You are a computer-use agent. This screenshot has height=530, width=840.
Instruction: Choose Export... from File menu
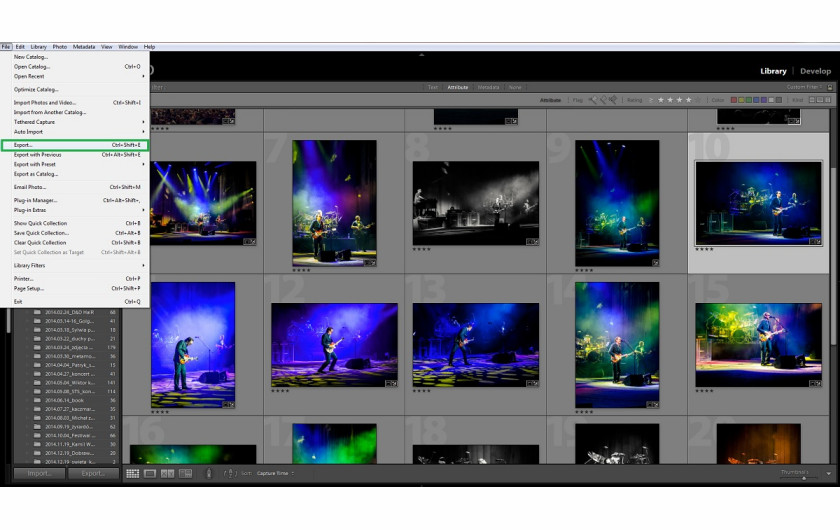click(x=74, y=145)
